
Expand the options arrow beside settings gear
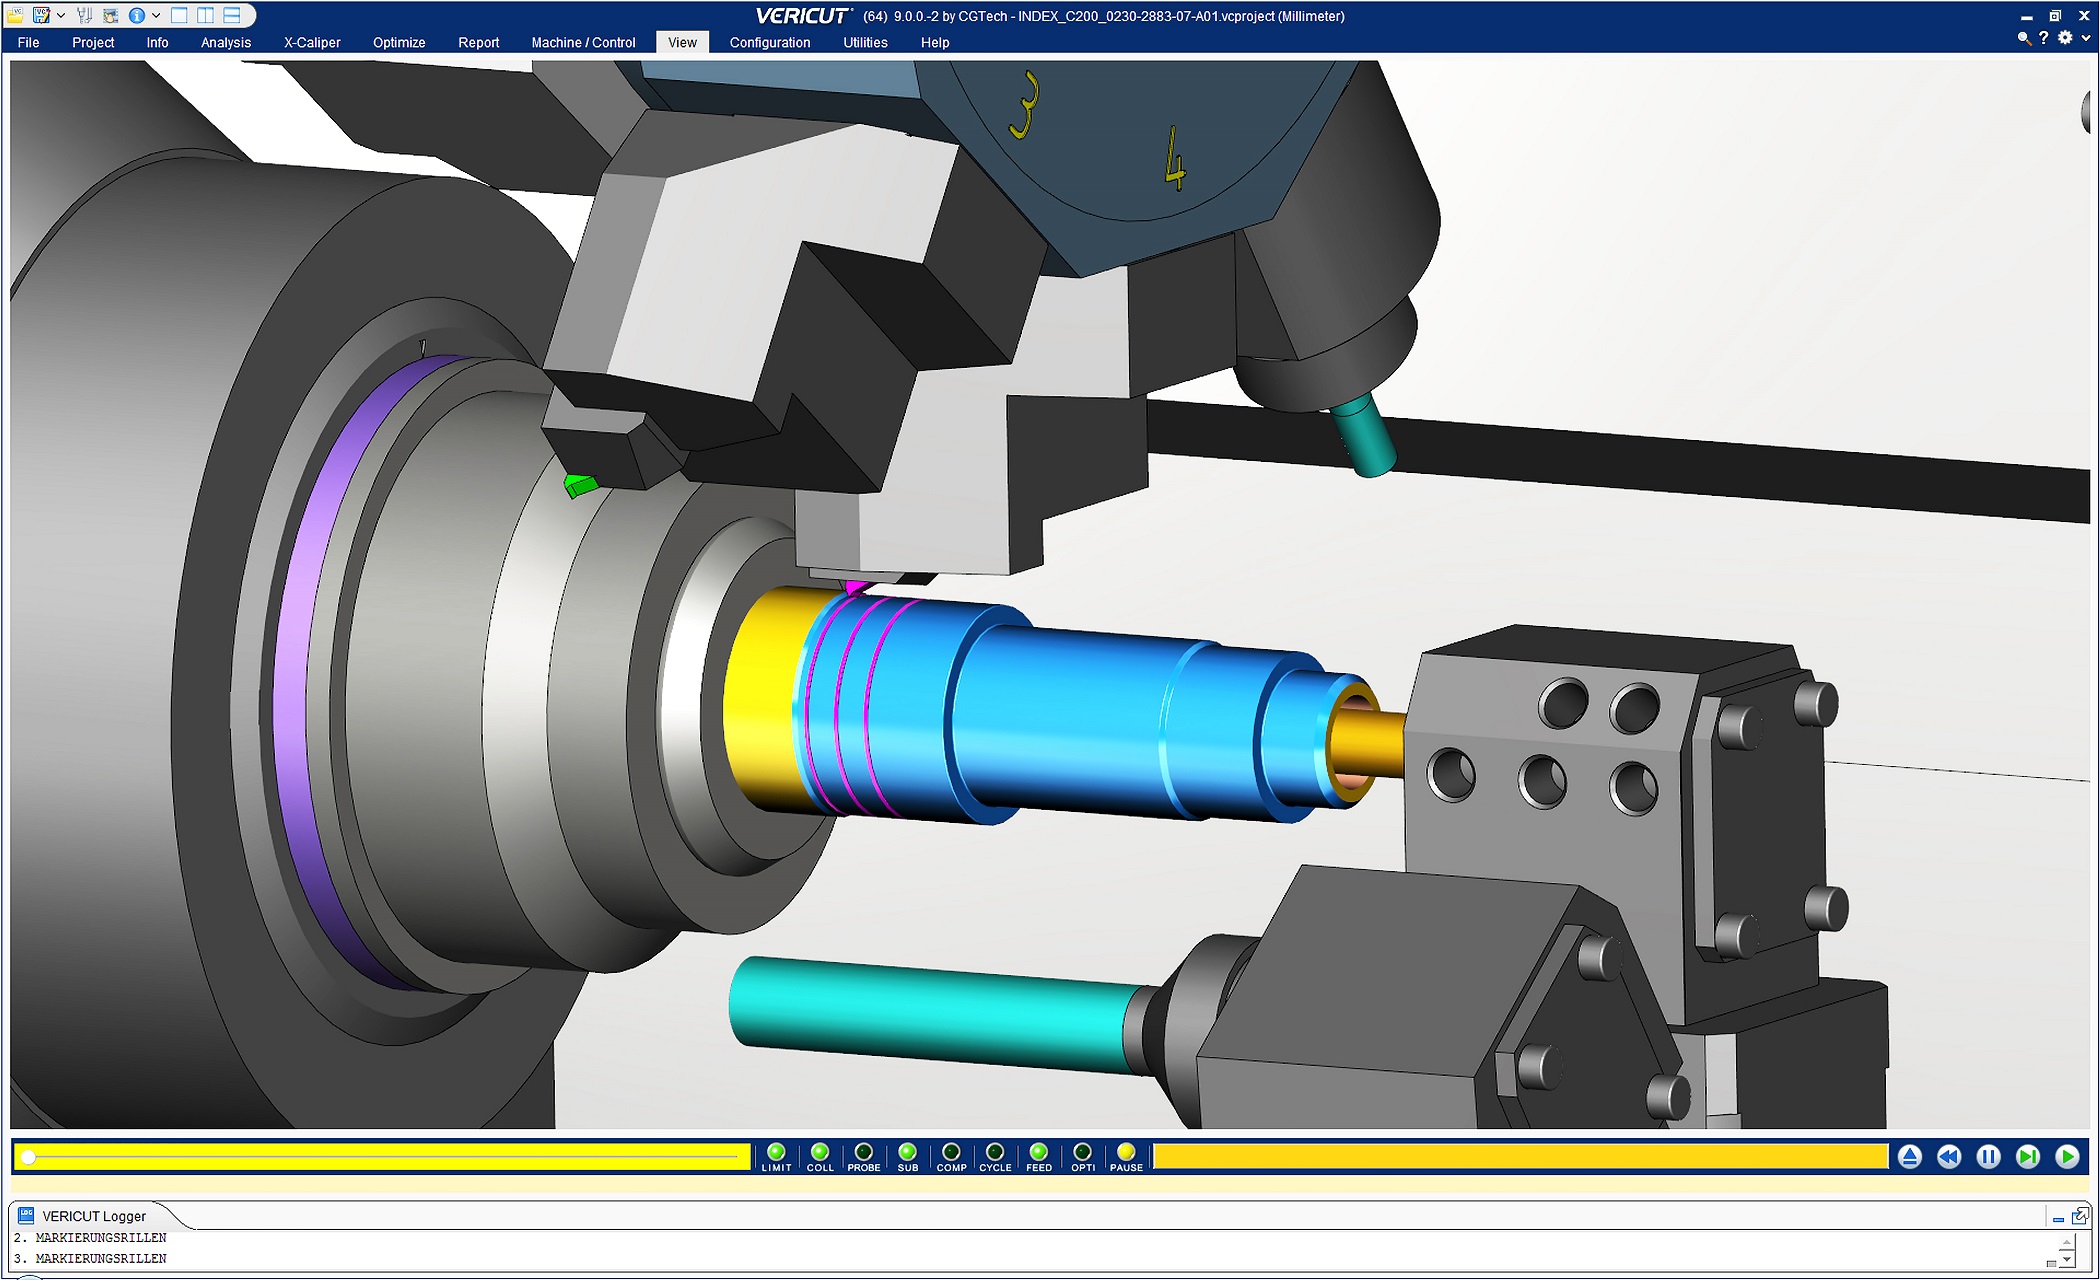coord(2086,38)
